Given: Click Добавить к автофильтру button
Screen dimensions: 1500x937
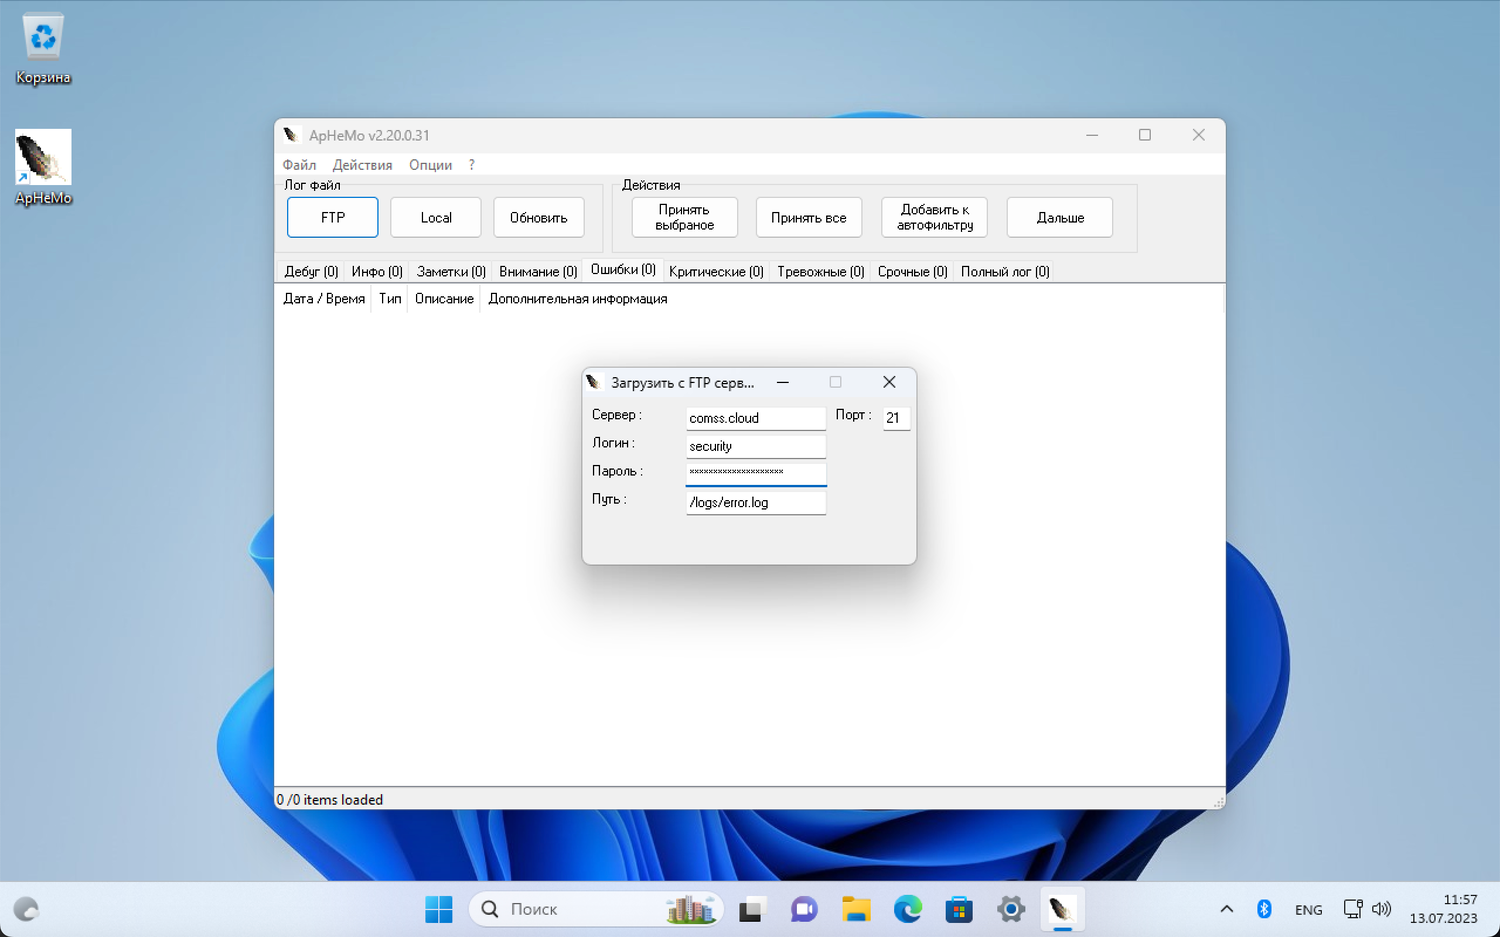Looking at the screenshot, I should [x=935, y=217].
